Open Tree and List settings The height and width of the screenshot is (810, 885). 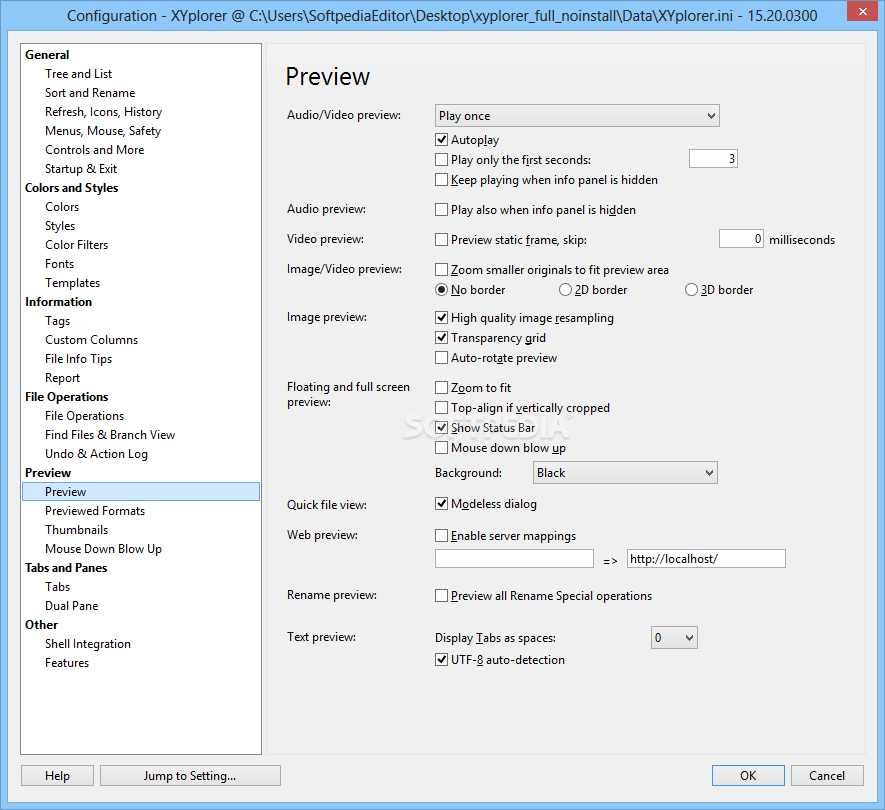[x=78, y=74]
